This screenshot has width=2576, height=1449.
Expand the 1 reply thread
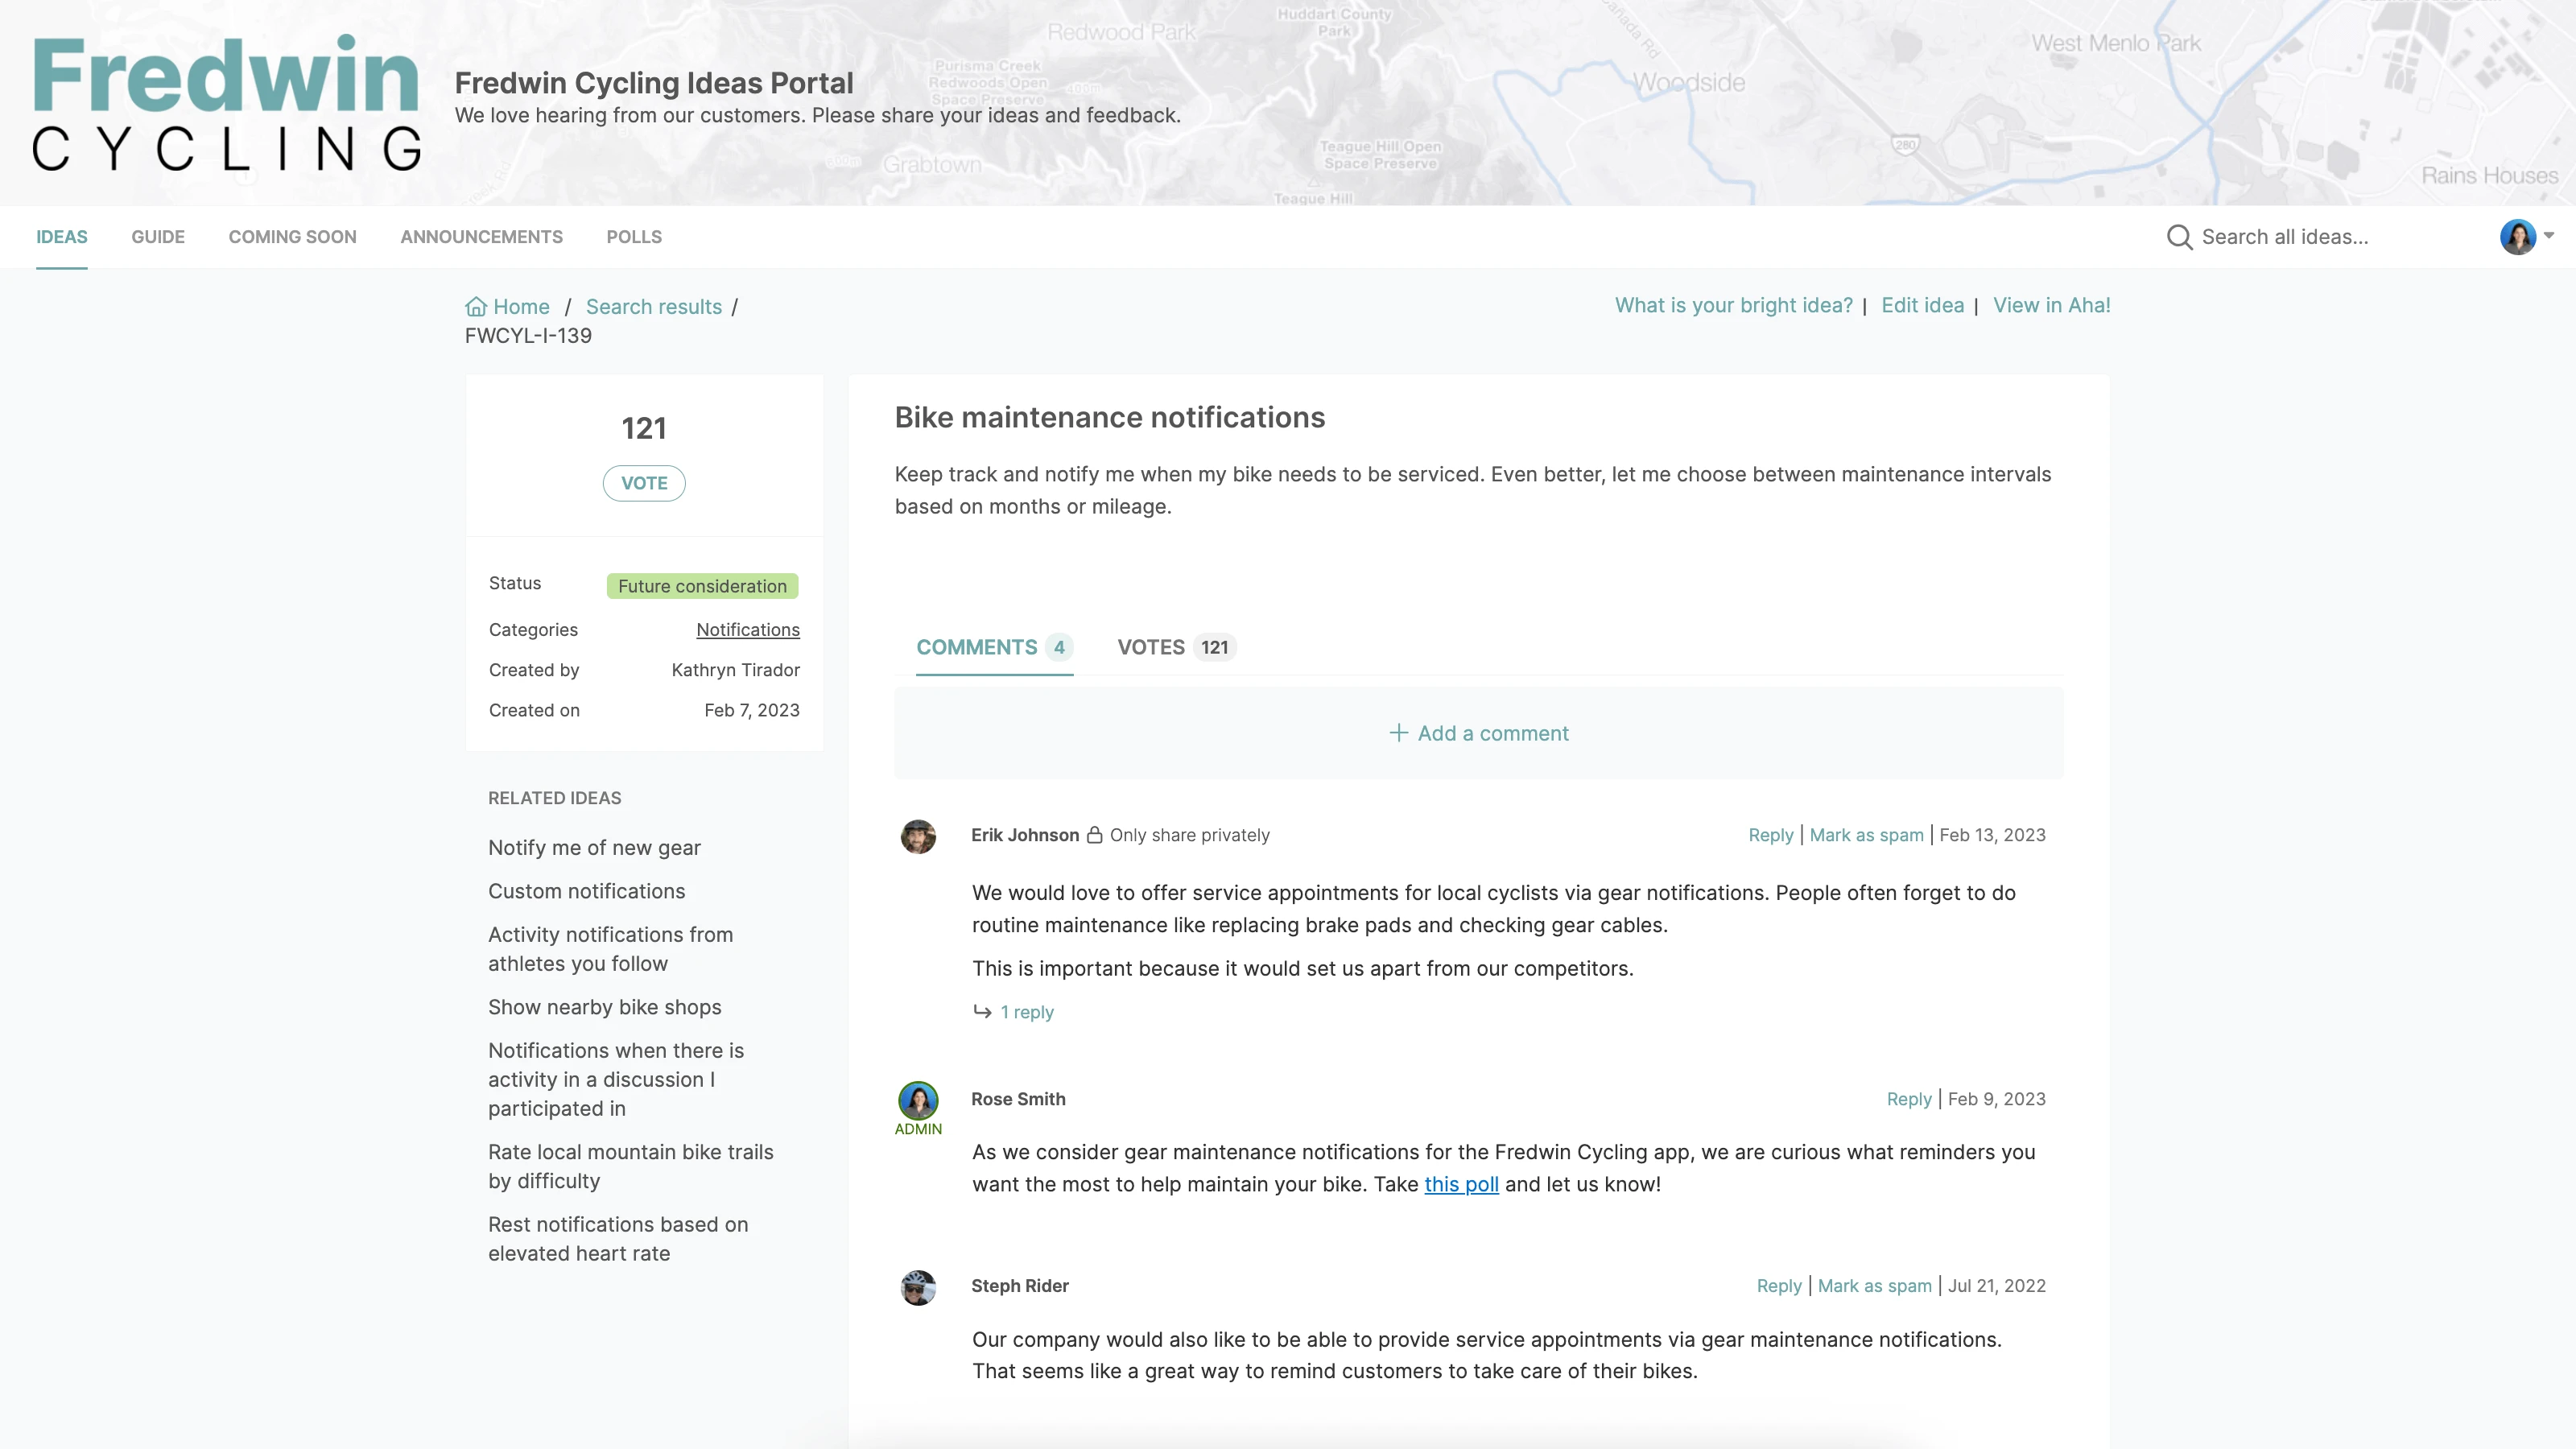pyautogui.click(x=1027, y=1012)
